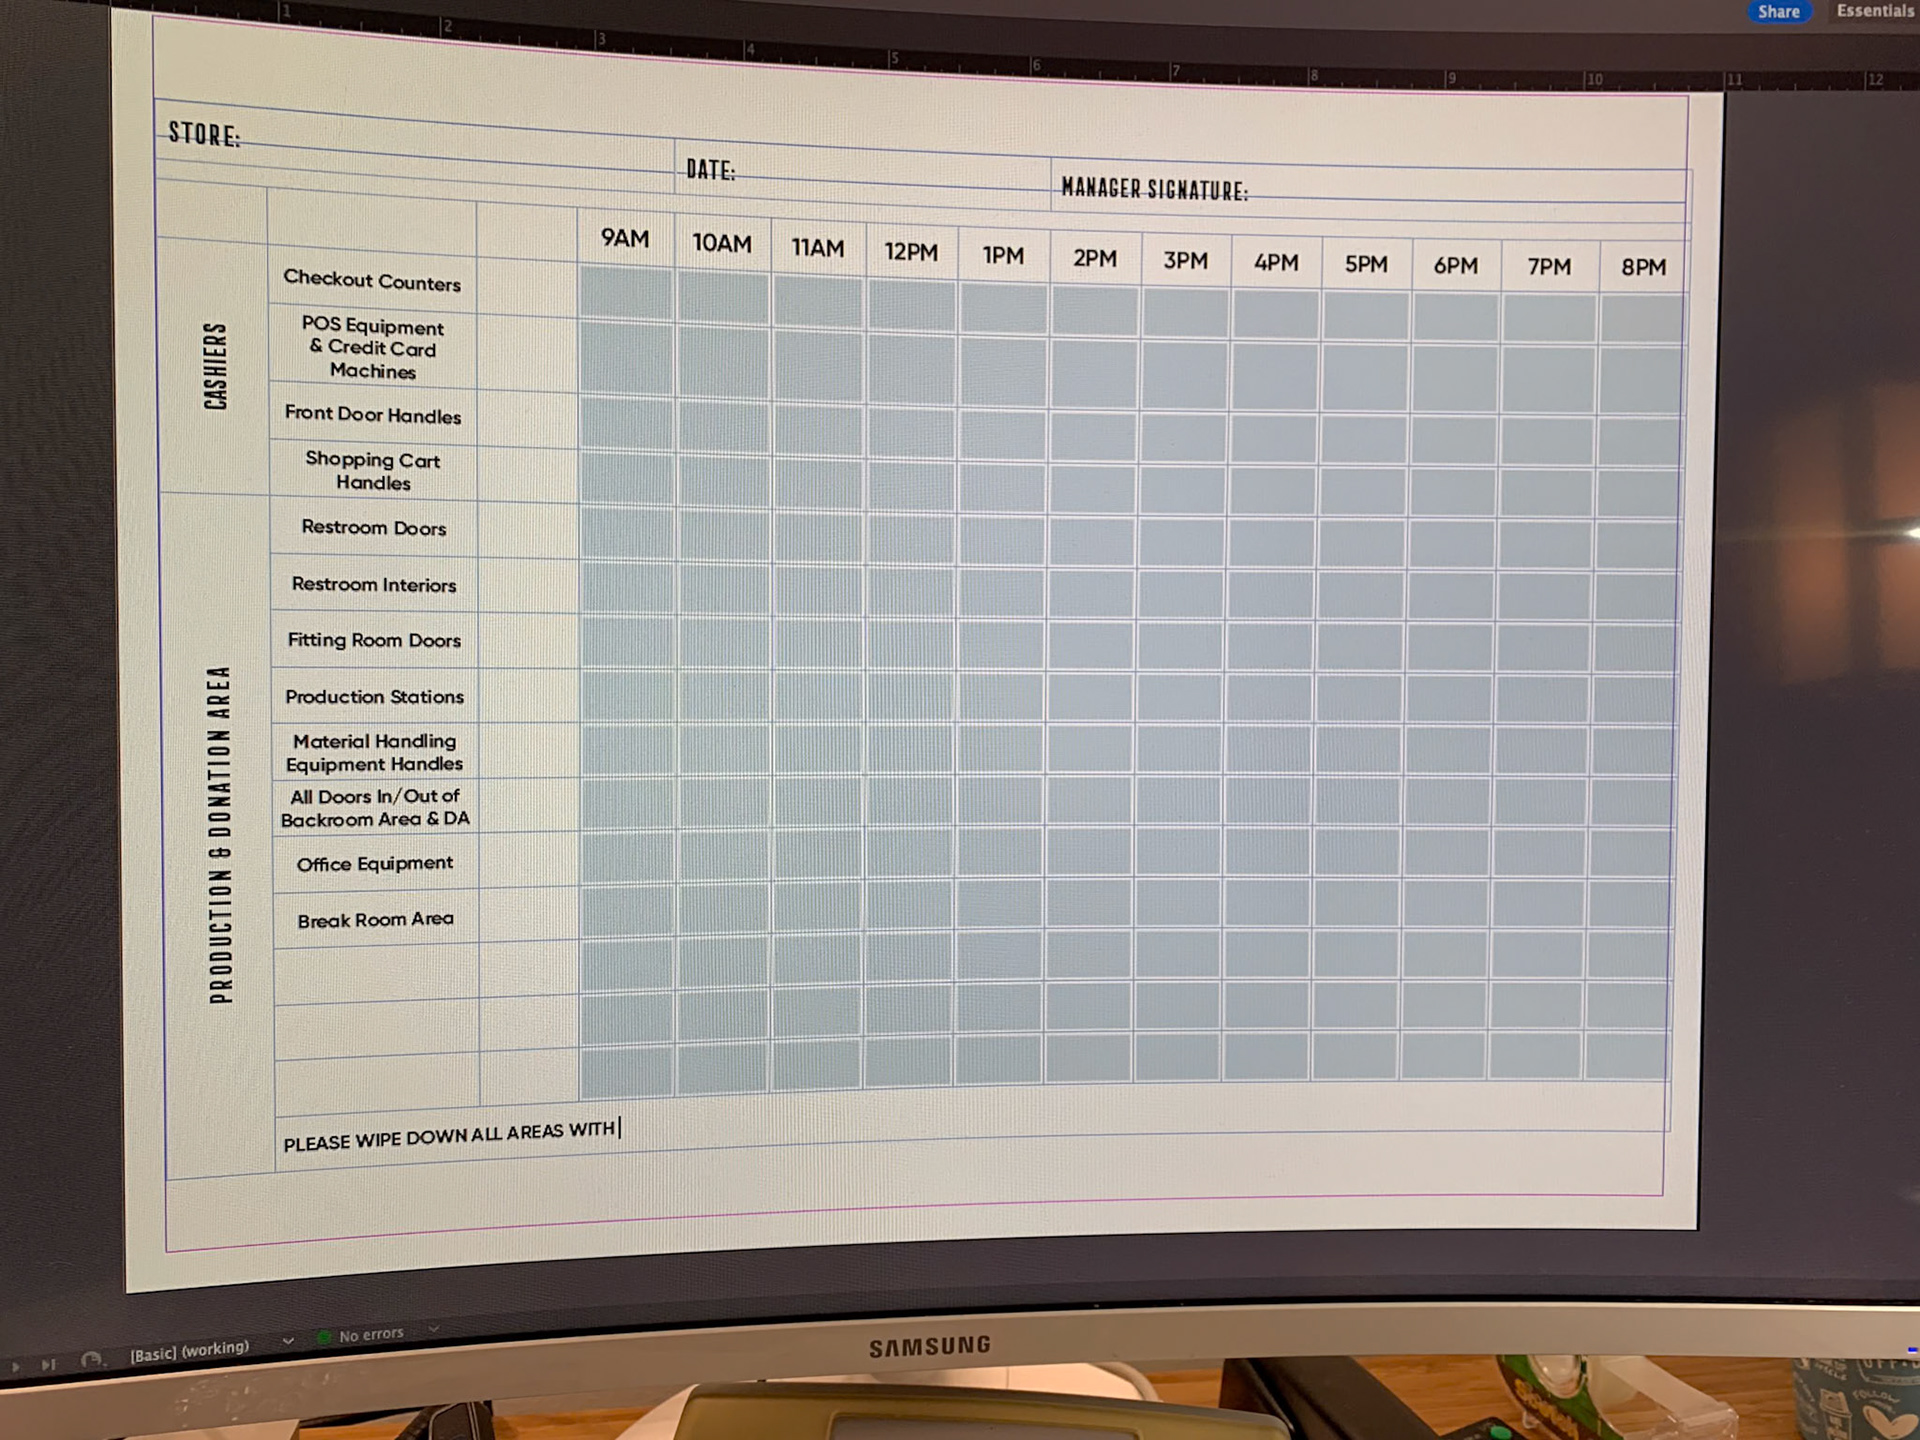
Task: Click the last page icon in status bar
Action: click(x=48, y=1364)
